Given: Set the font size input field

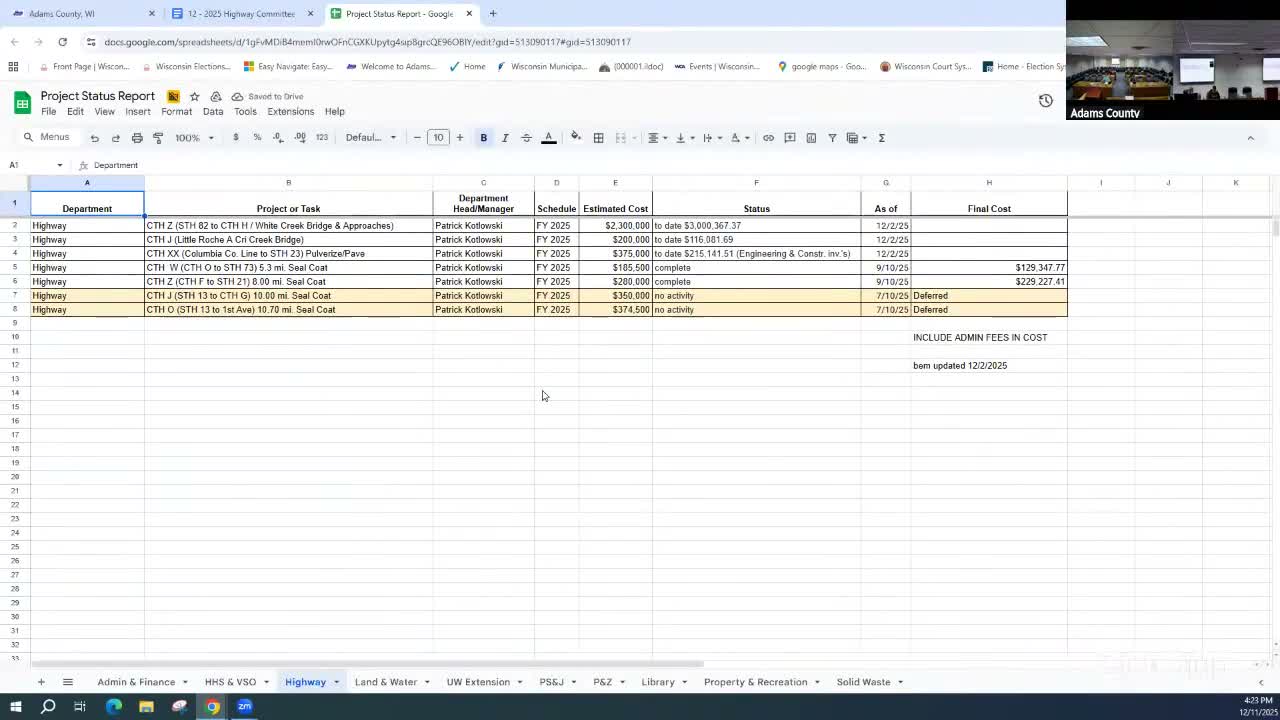Looking at the screenshot, I should click(x=438, y=138).
